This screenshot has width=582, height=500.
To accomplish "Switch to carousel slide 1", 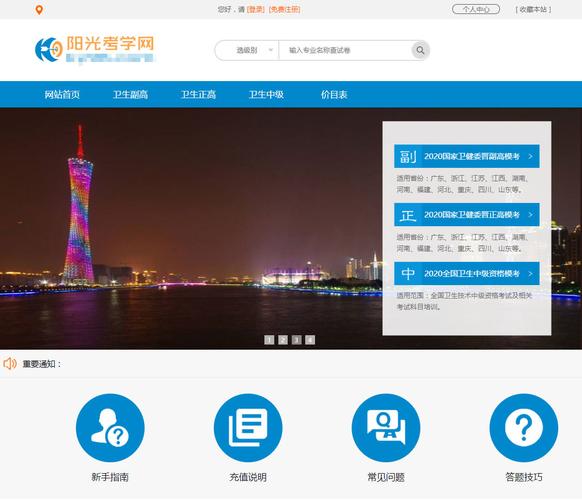I will 269,340.
